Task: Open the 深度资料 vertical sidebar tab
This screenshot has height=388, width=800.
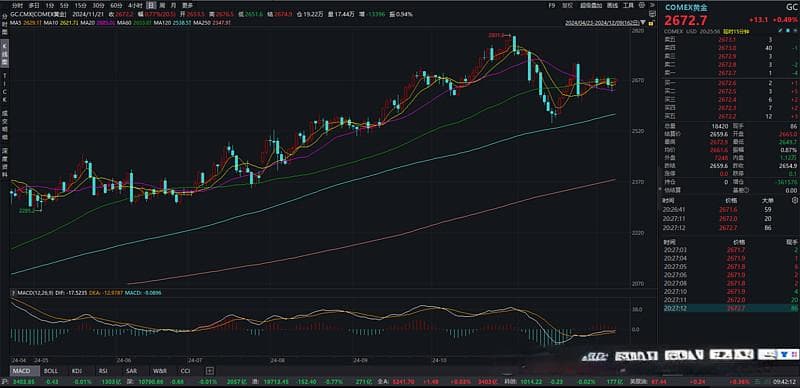Action: pos(5,163)
